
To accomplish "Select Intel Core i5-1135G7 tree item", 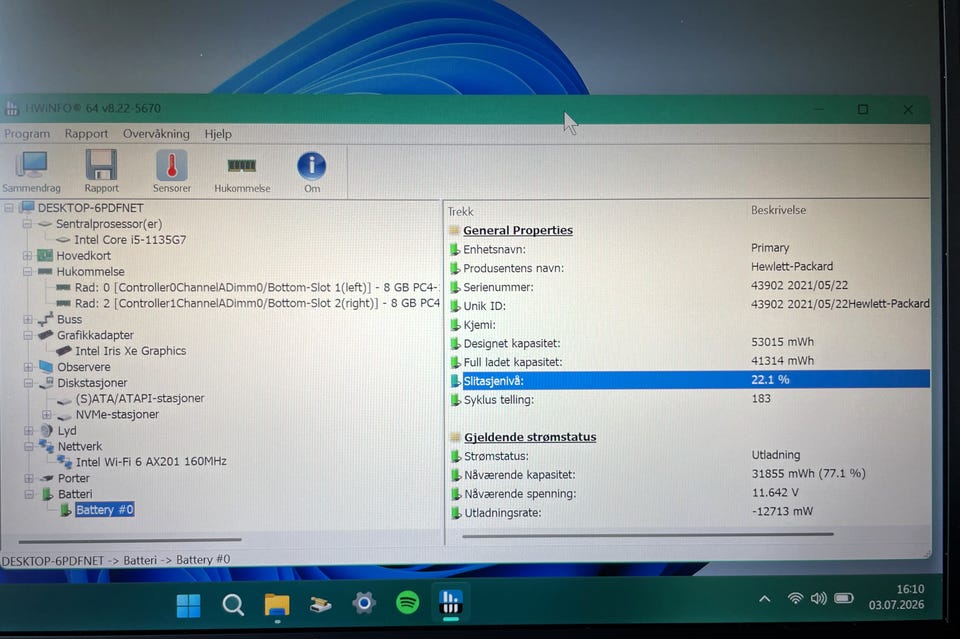I will pos(130,240).
